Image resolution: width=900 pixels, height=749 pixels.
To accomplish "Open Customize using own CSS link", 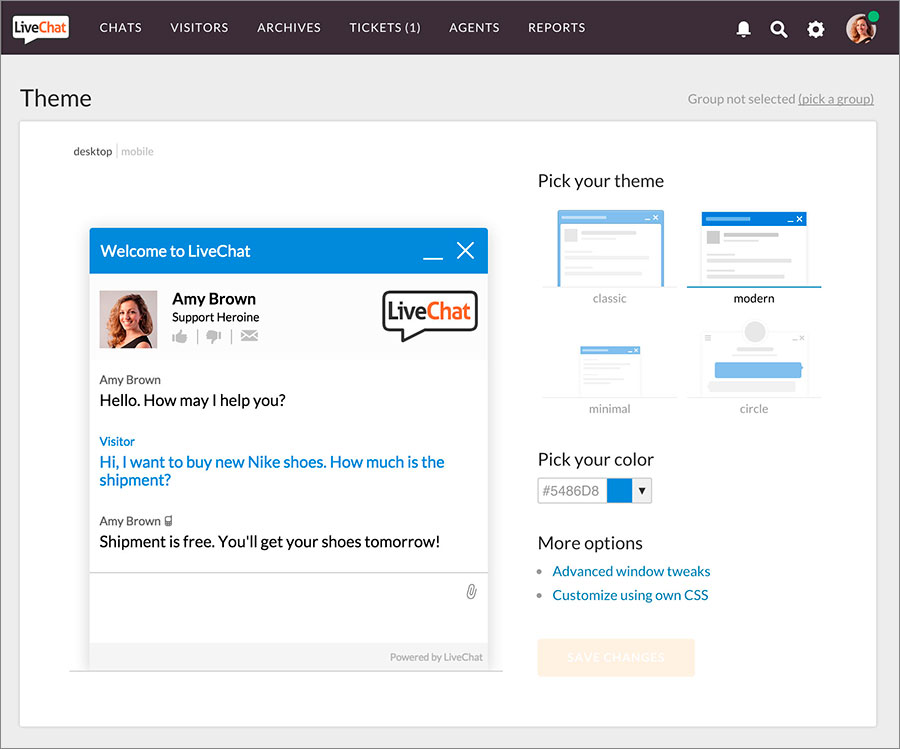I will (x=630, y=595).
